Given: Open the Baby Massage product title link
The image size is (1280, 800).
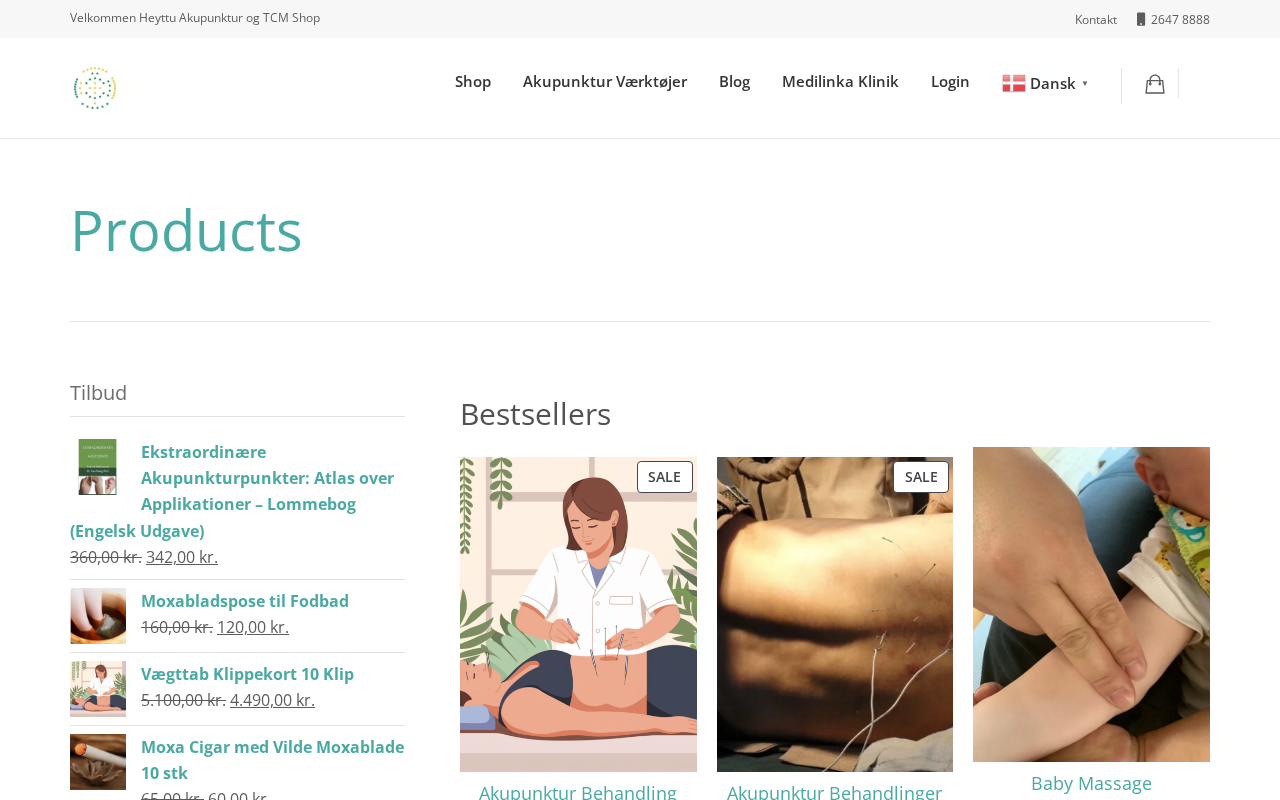Looking at the screenshot, I should (x=1091, y=783).
